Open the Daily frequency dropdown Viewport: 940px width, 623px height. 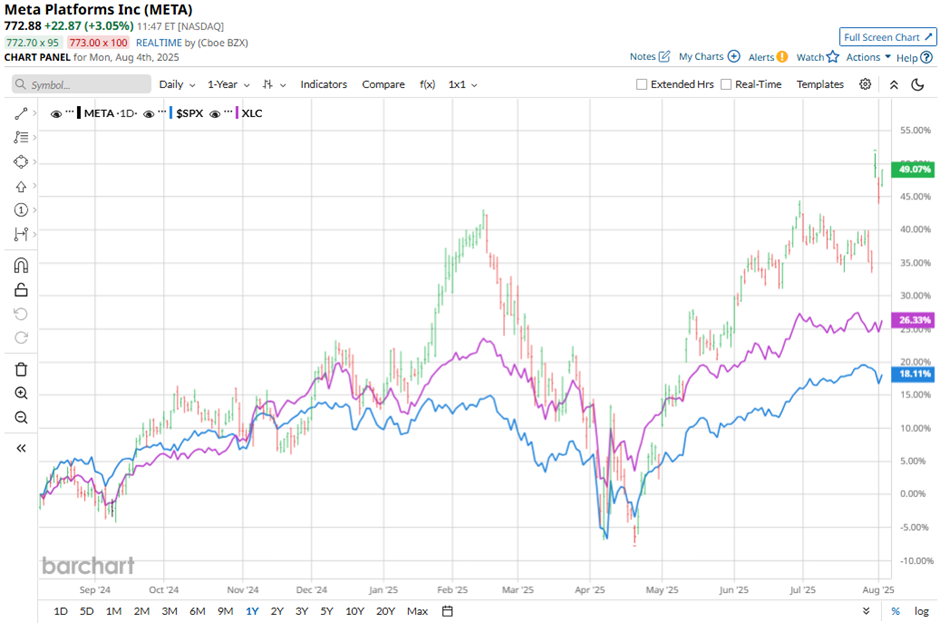(177, 85)
